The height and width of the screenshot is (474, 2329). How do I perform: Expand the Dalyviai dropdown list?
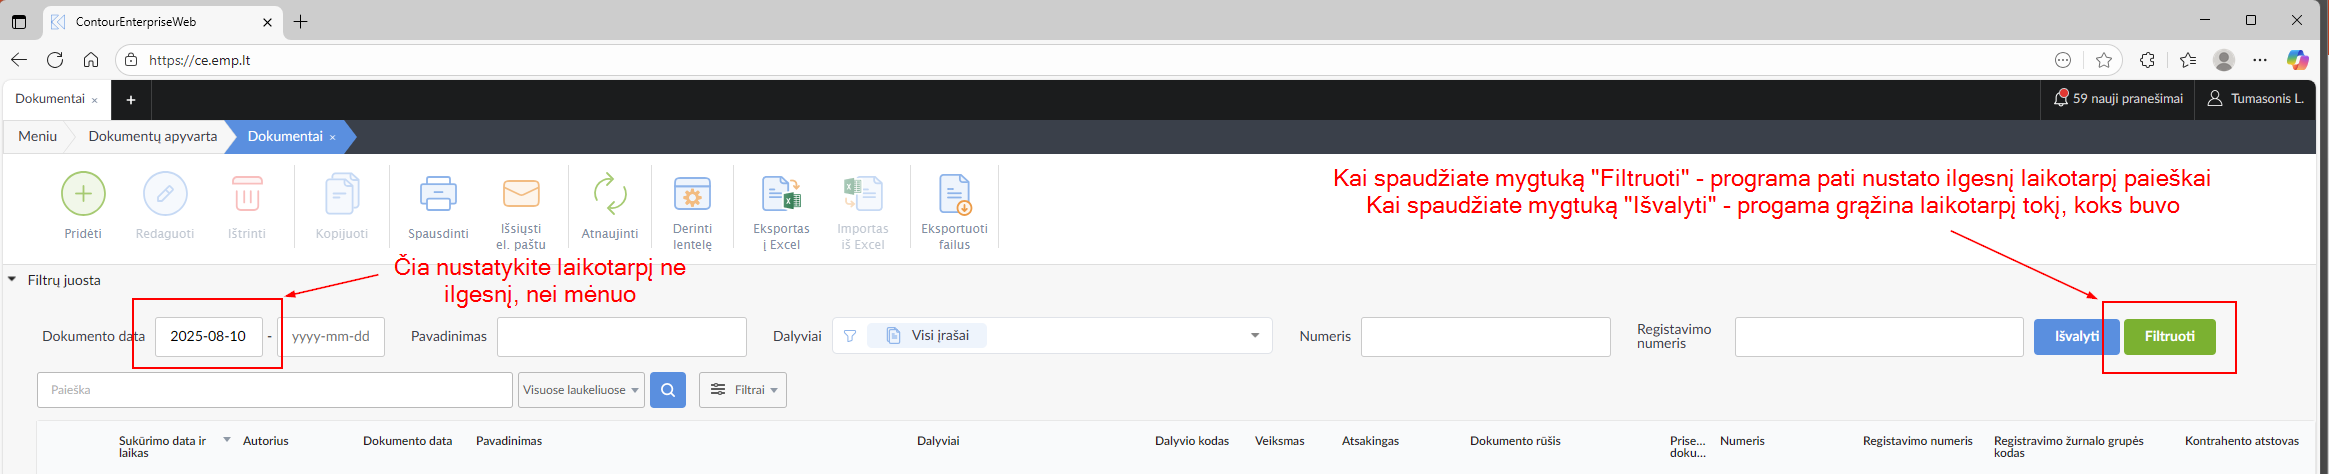(1254, 336)
